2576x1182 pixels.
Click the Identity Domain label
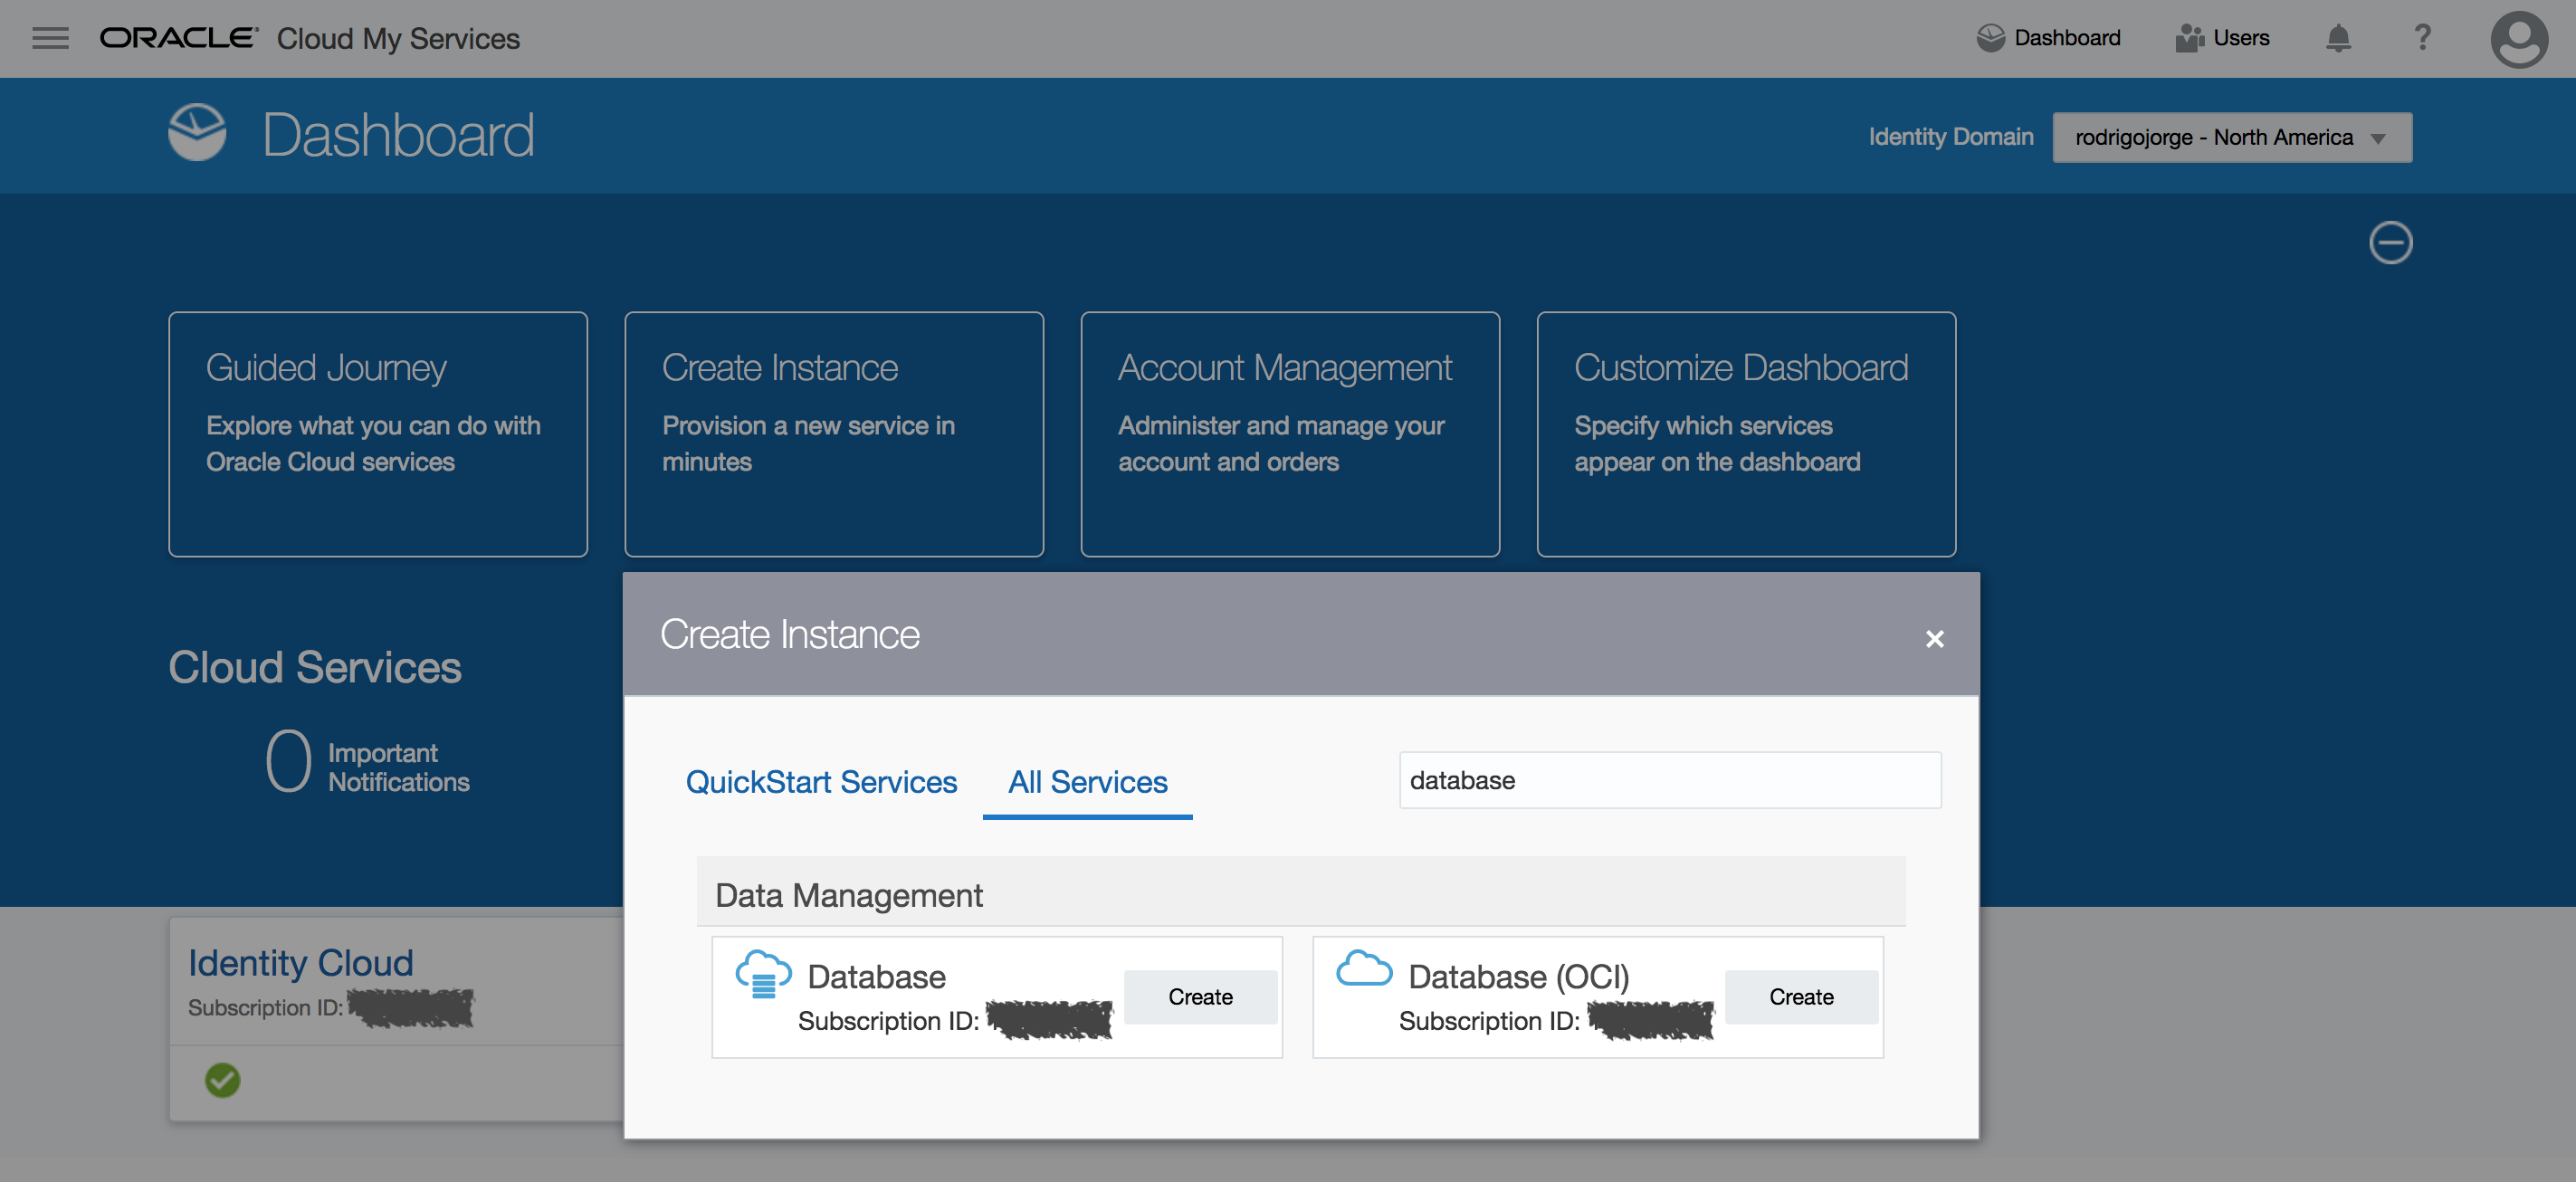pyautogui.click(x=1950, y=137)
